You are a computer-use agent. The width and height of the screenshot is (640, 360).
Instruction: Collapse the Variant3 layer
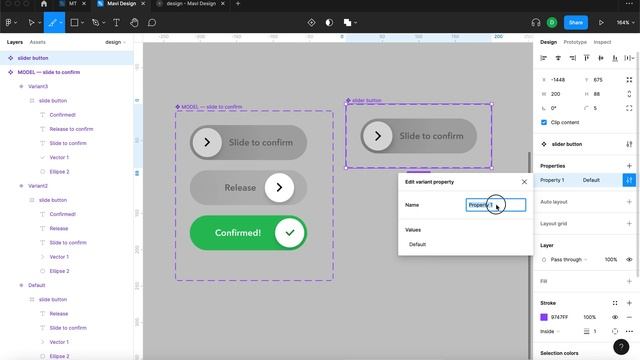(x=21, y=87)
